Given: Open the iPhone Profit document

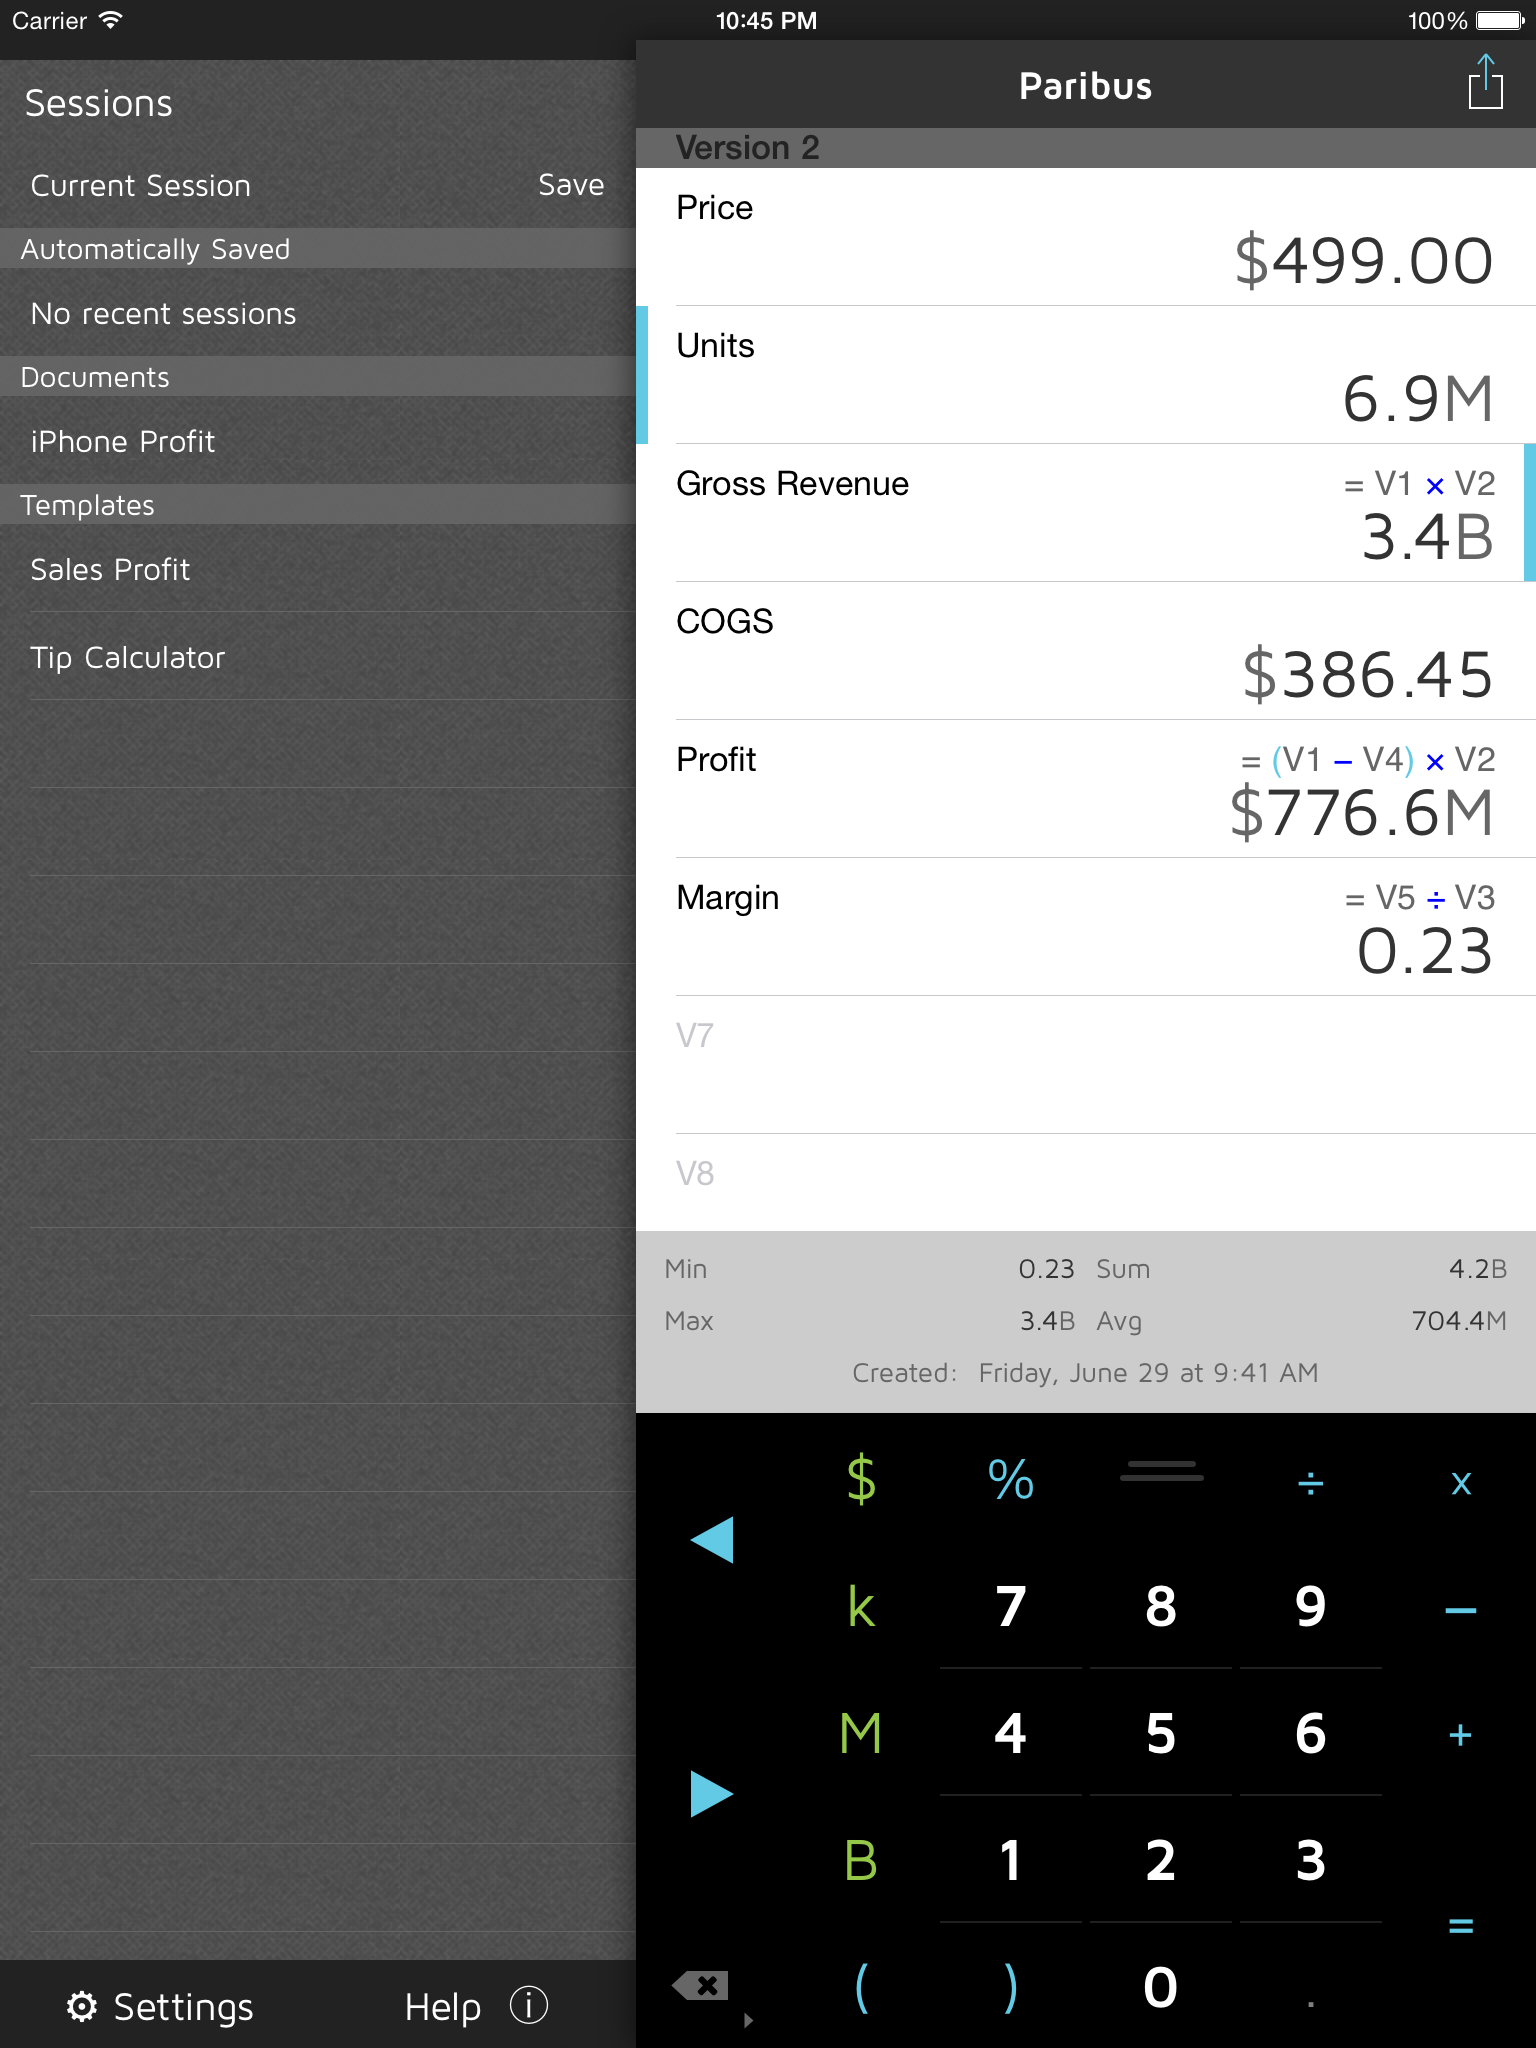Looking at the screenshot, I should click(x=123, y=441).
